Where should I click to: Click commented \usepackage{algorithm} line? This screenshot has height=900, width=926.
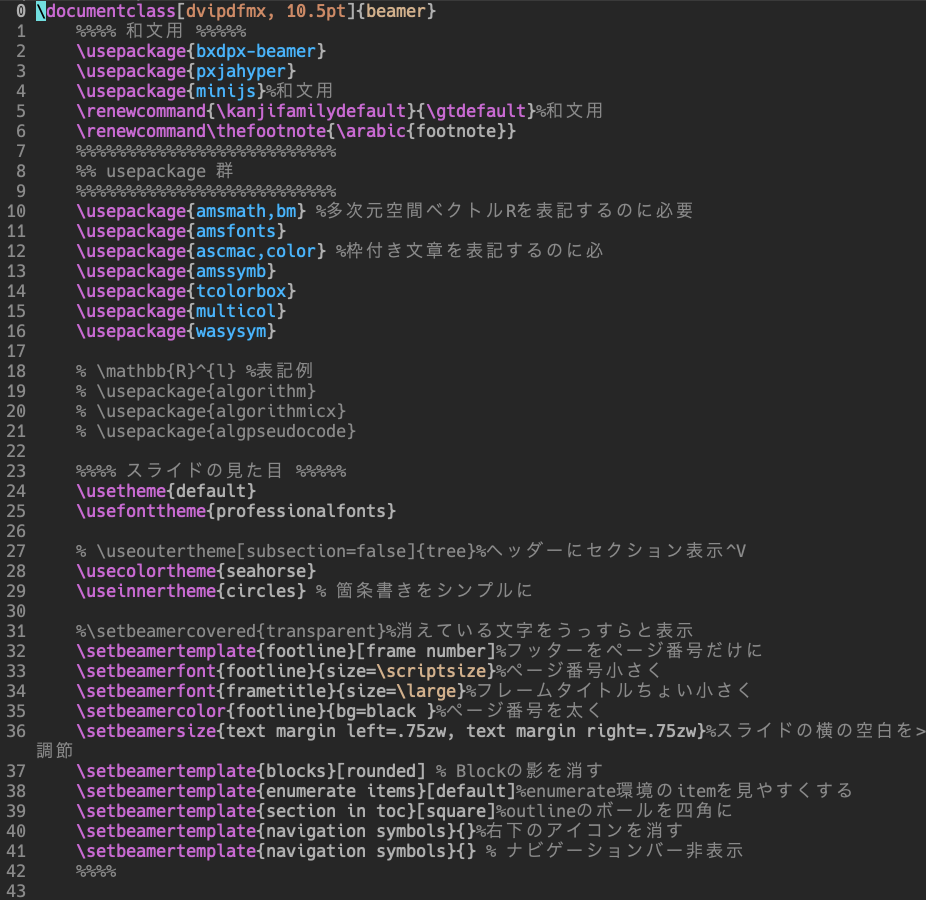(x=196, y=391)
